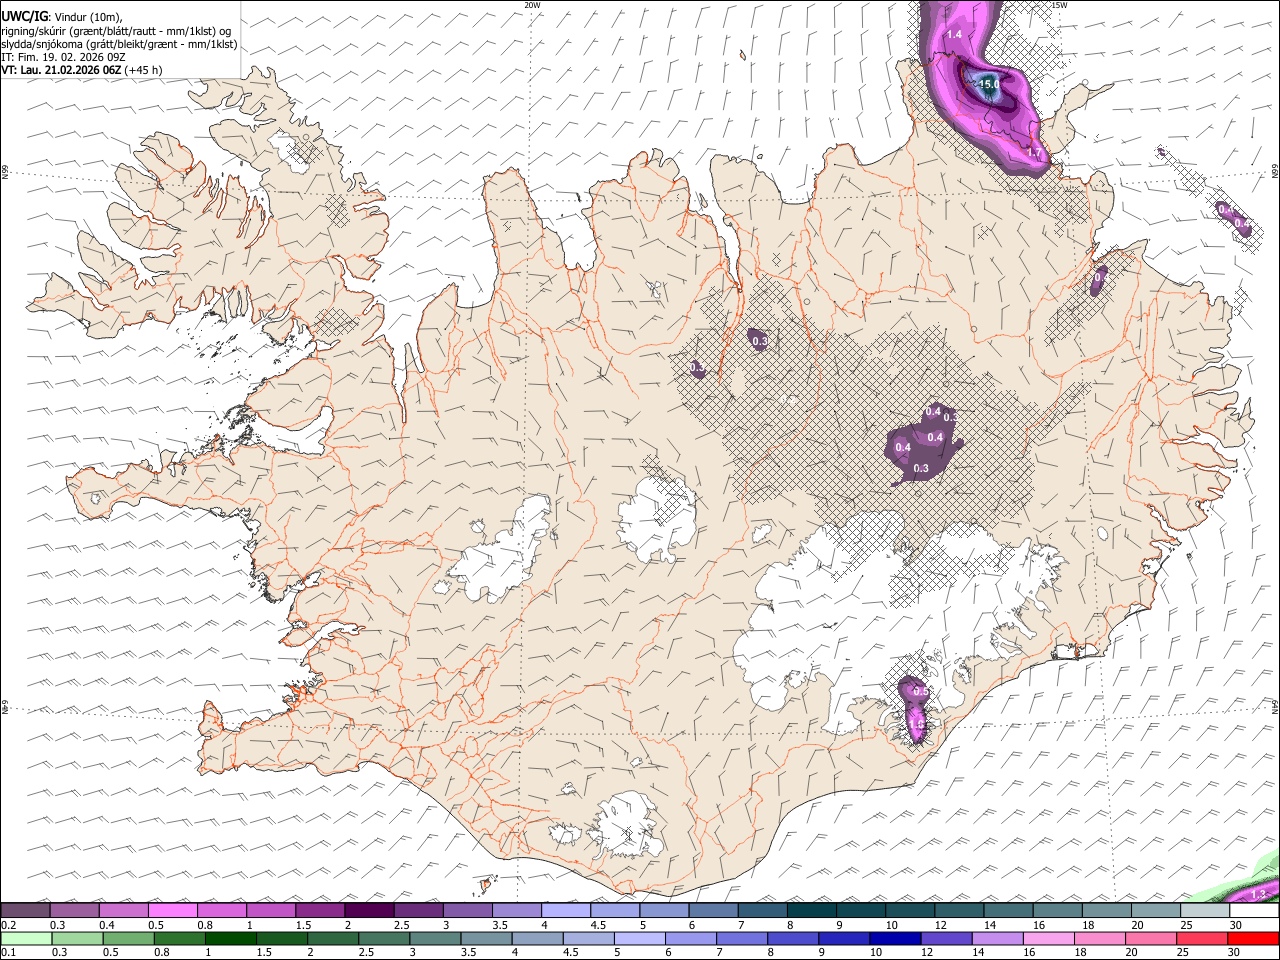Click the '0.2' label of upper color scale
This screenshot has height=960, width=1280.
click(8, 925)
